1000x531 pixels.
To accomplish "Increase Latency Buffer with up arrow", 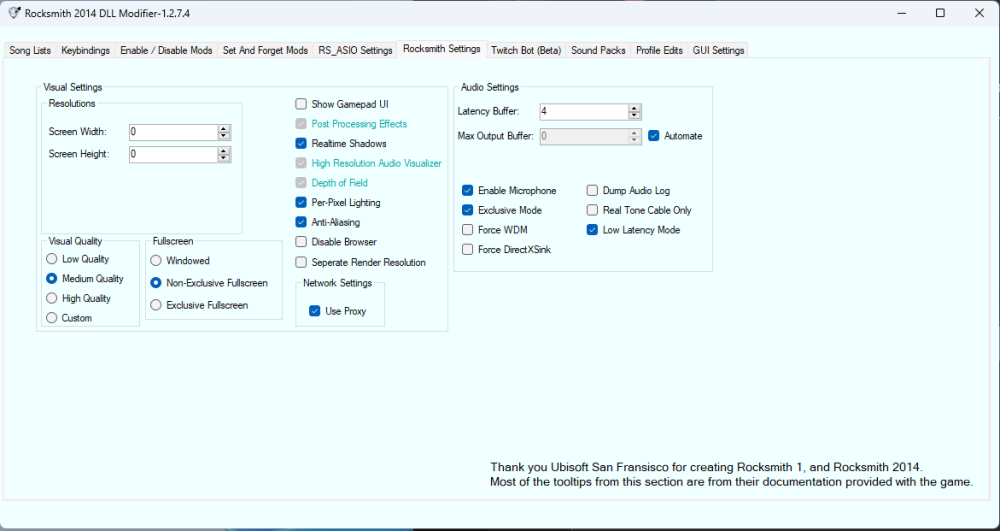I will (x=635, y=108).
